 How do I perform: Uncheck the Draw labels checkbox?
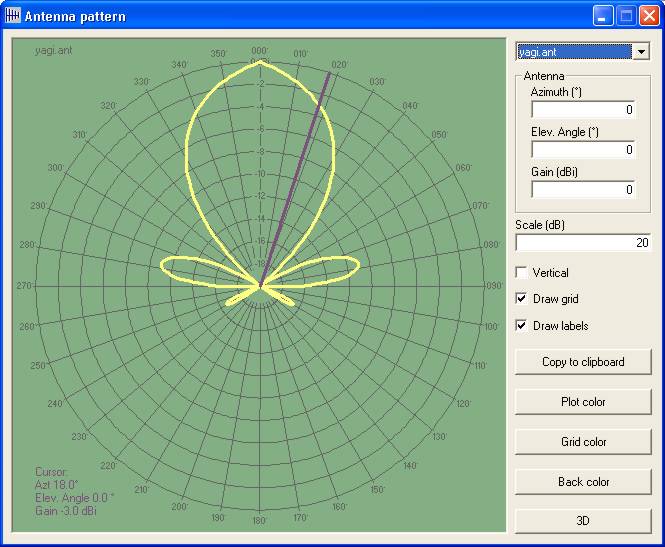coord(521,326)
